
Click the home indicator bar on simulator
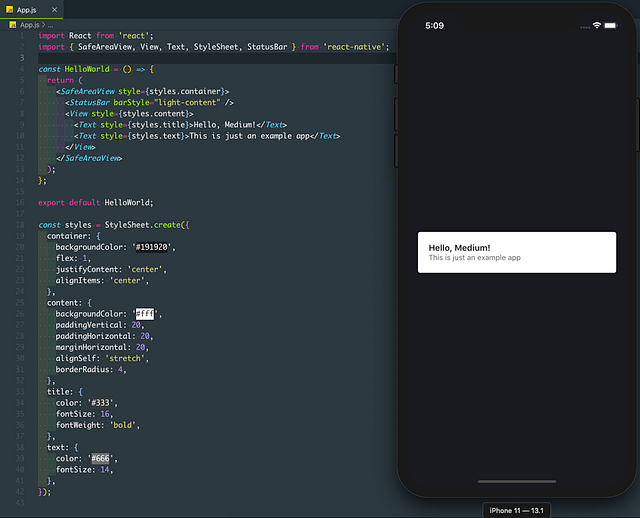point(517,482)
